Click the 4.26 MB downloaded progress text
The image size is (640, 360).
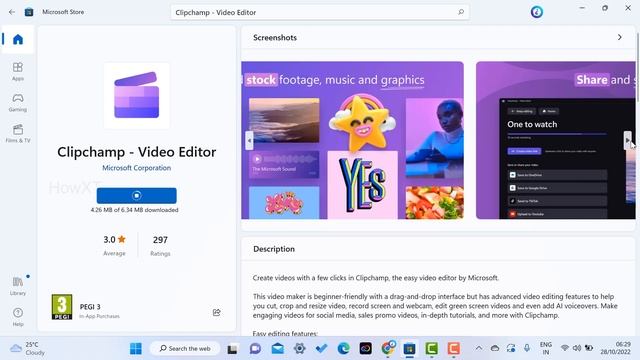[135, 210]
